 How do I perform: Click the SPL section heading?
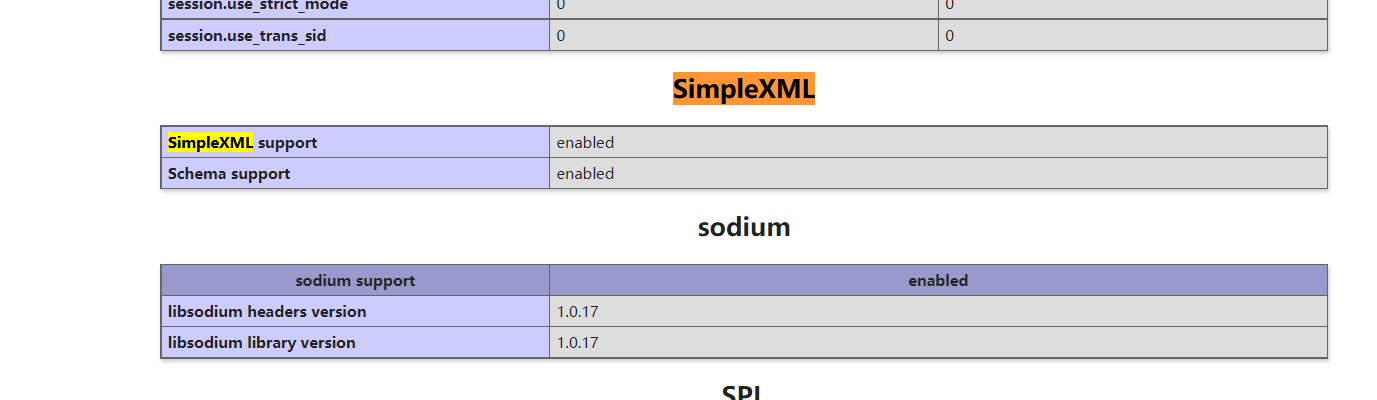point(744,391)
